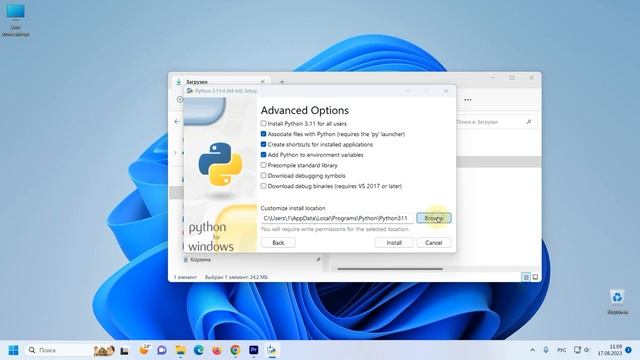Viewport: 640px width, 360px height.
Task: Launch Microsoft Edge from the taskbar
Action: 199,350
